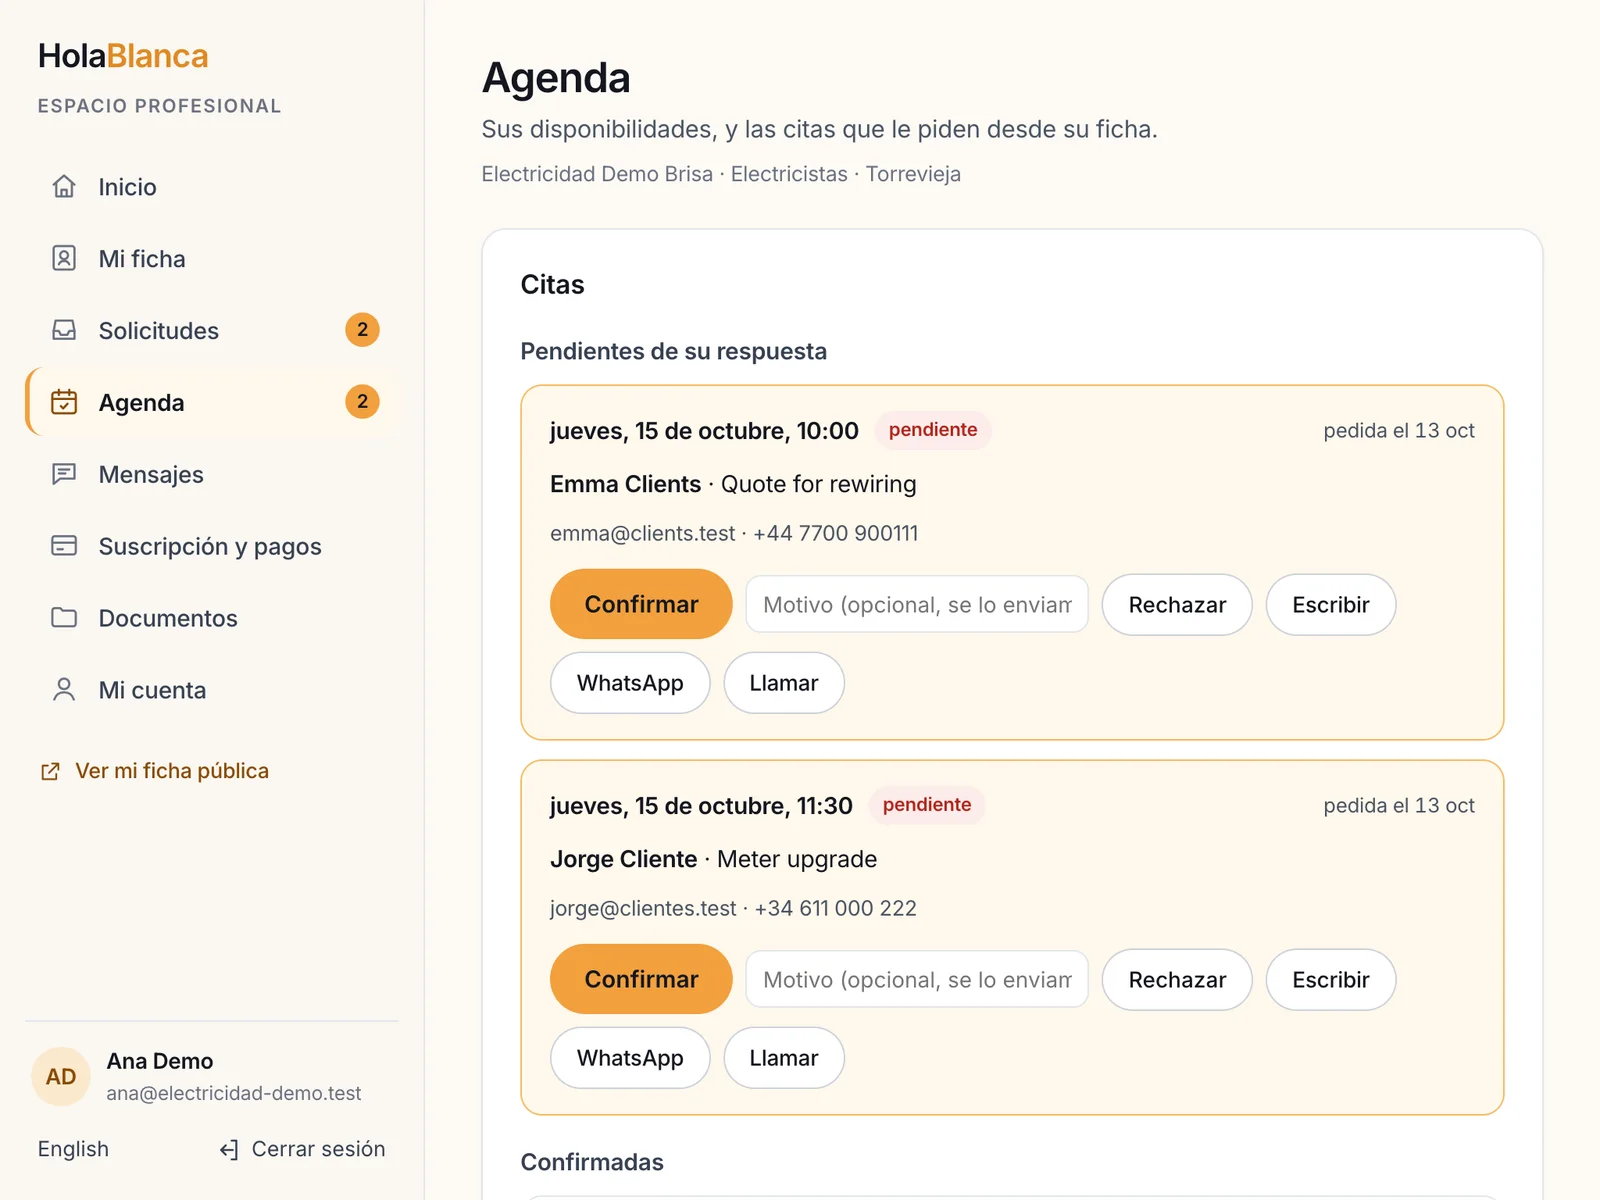1600x1200 pixels.
Task: Click the Agenda calendar icon
Action: tap(64, 403)
